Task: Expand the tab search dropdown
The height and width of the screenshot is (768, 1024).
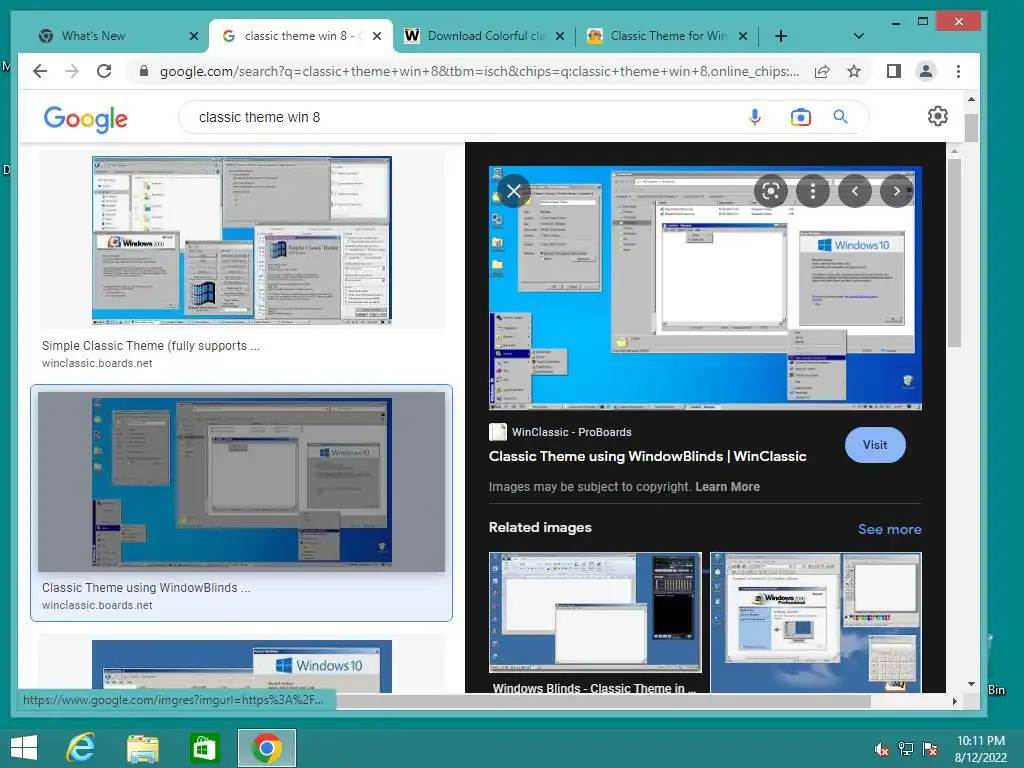Action: [858, 36]
